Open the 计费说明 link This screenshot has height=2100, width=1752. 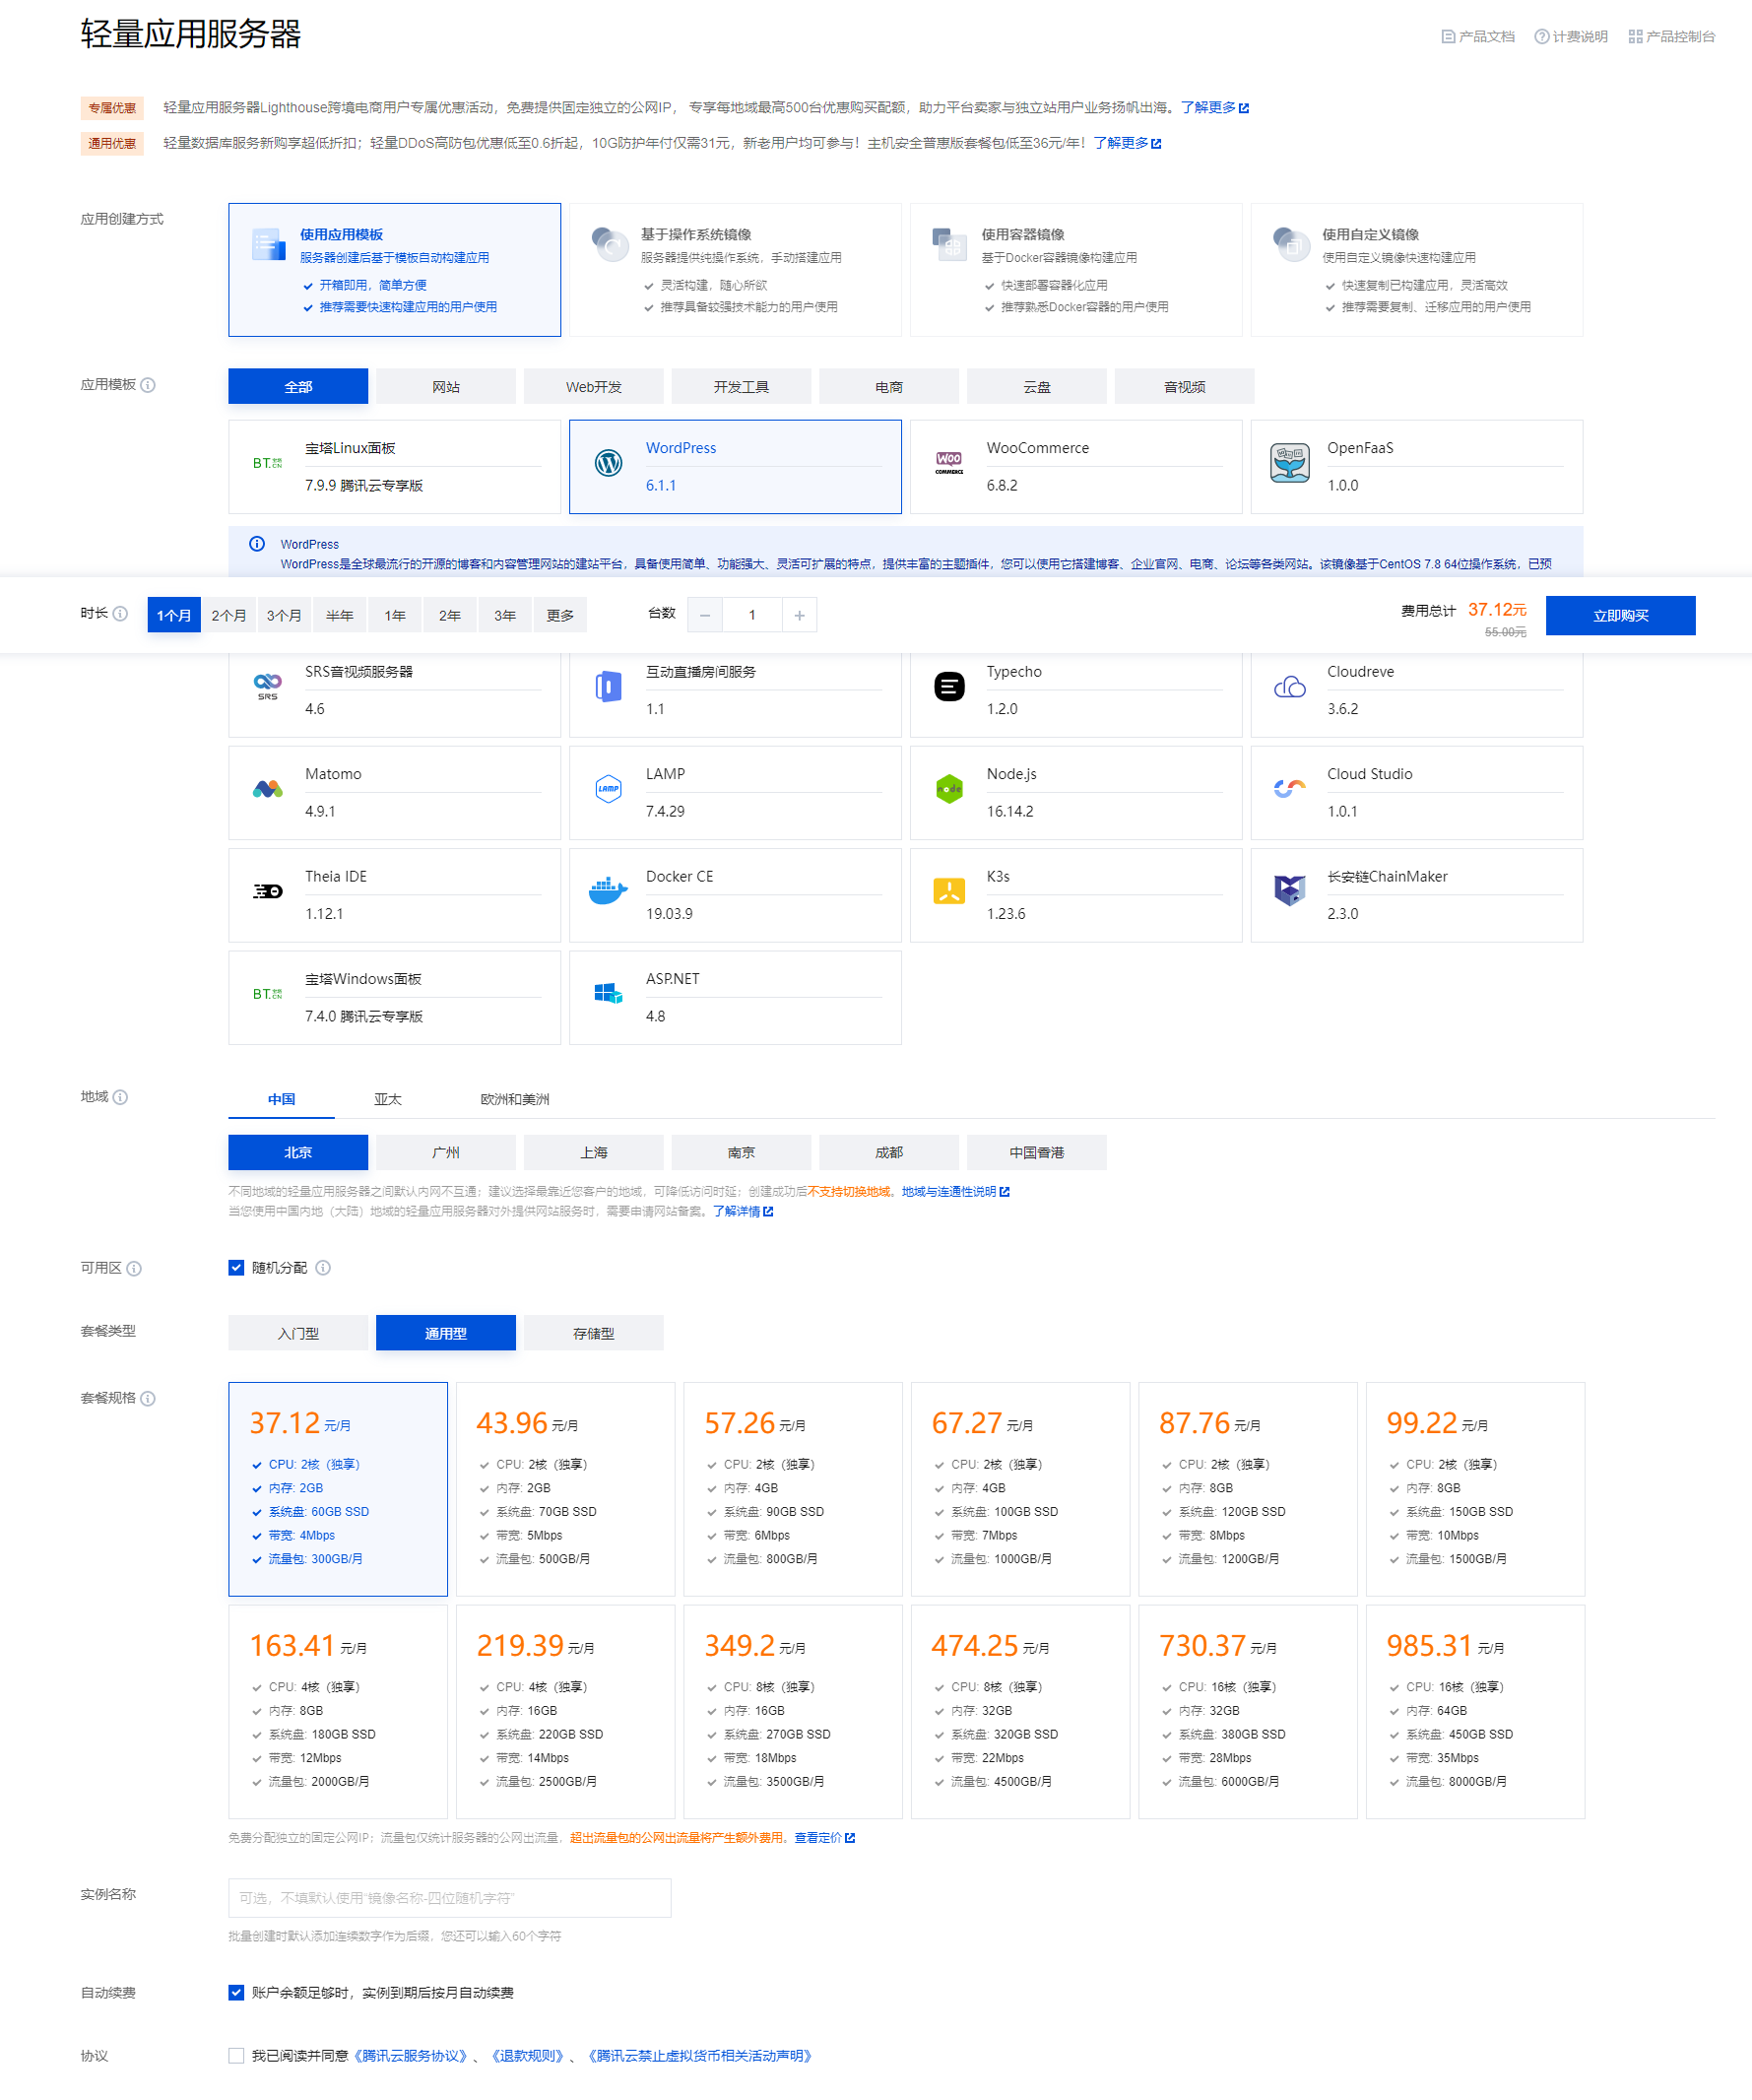coord(1571,36)
